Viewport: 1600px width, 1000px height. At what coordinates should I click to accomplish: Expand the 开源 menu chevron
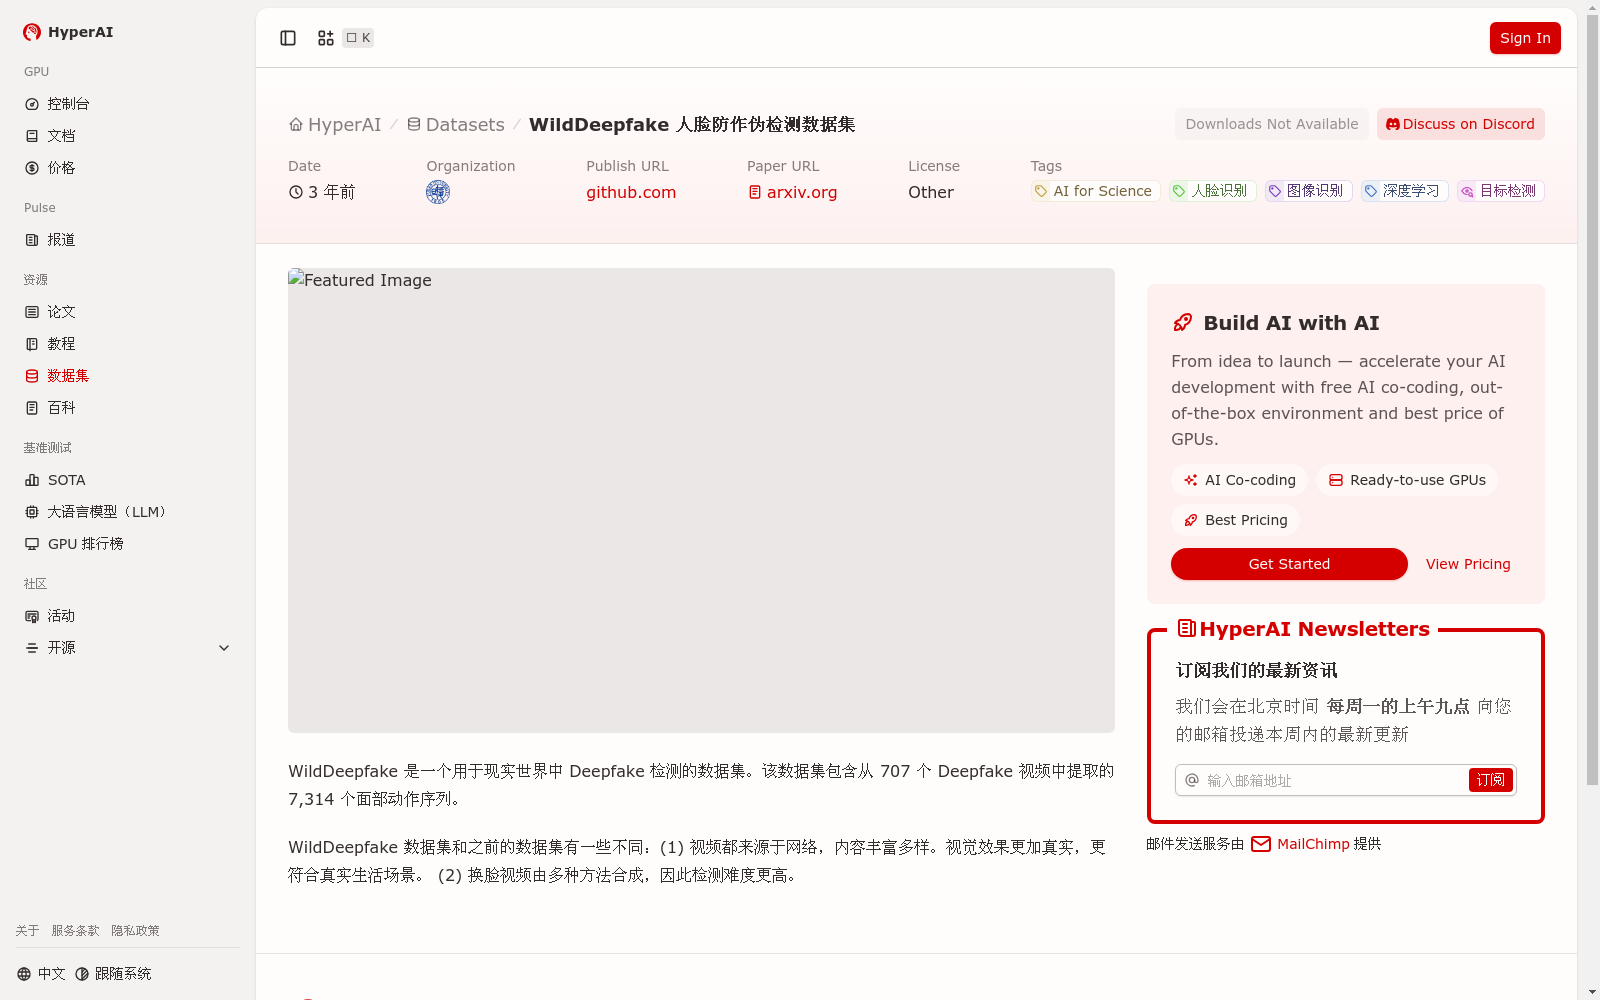pos(224,648)
